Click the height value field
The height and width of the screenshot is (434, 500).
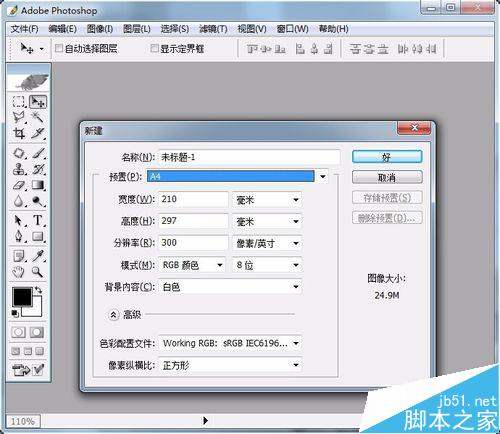coord(193,221)
